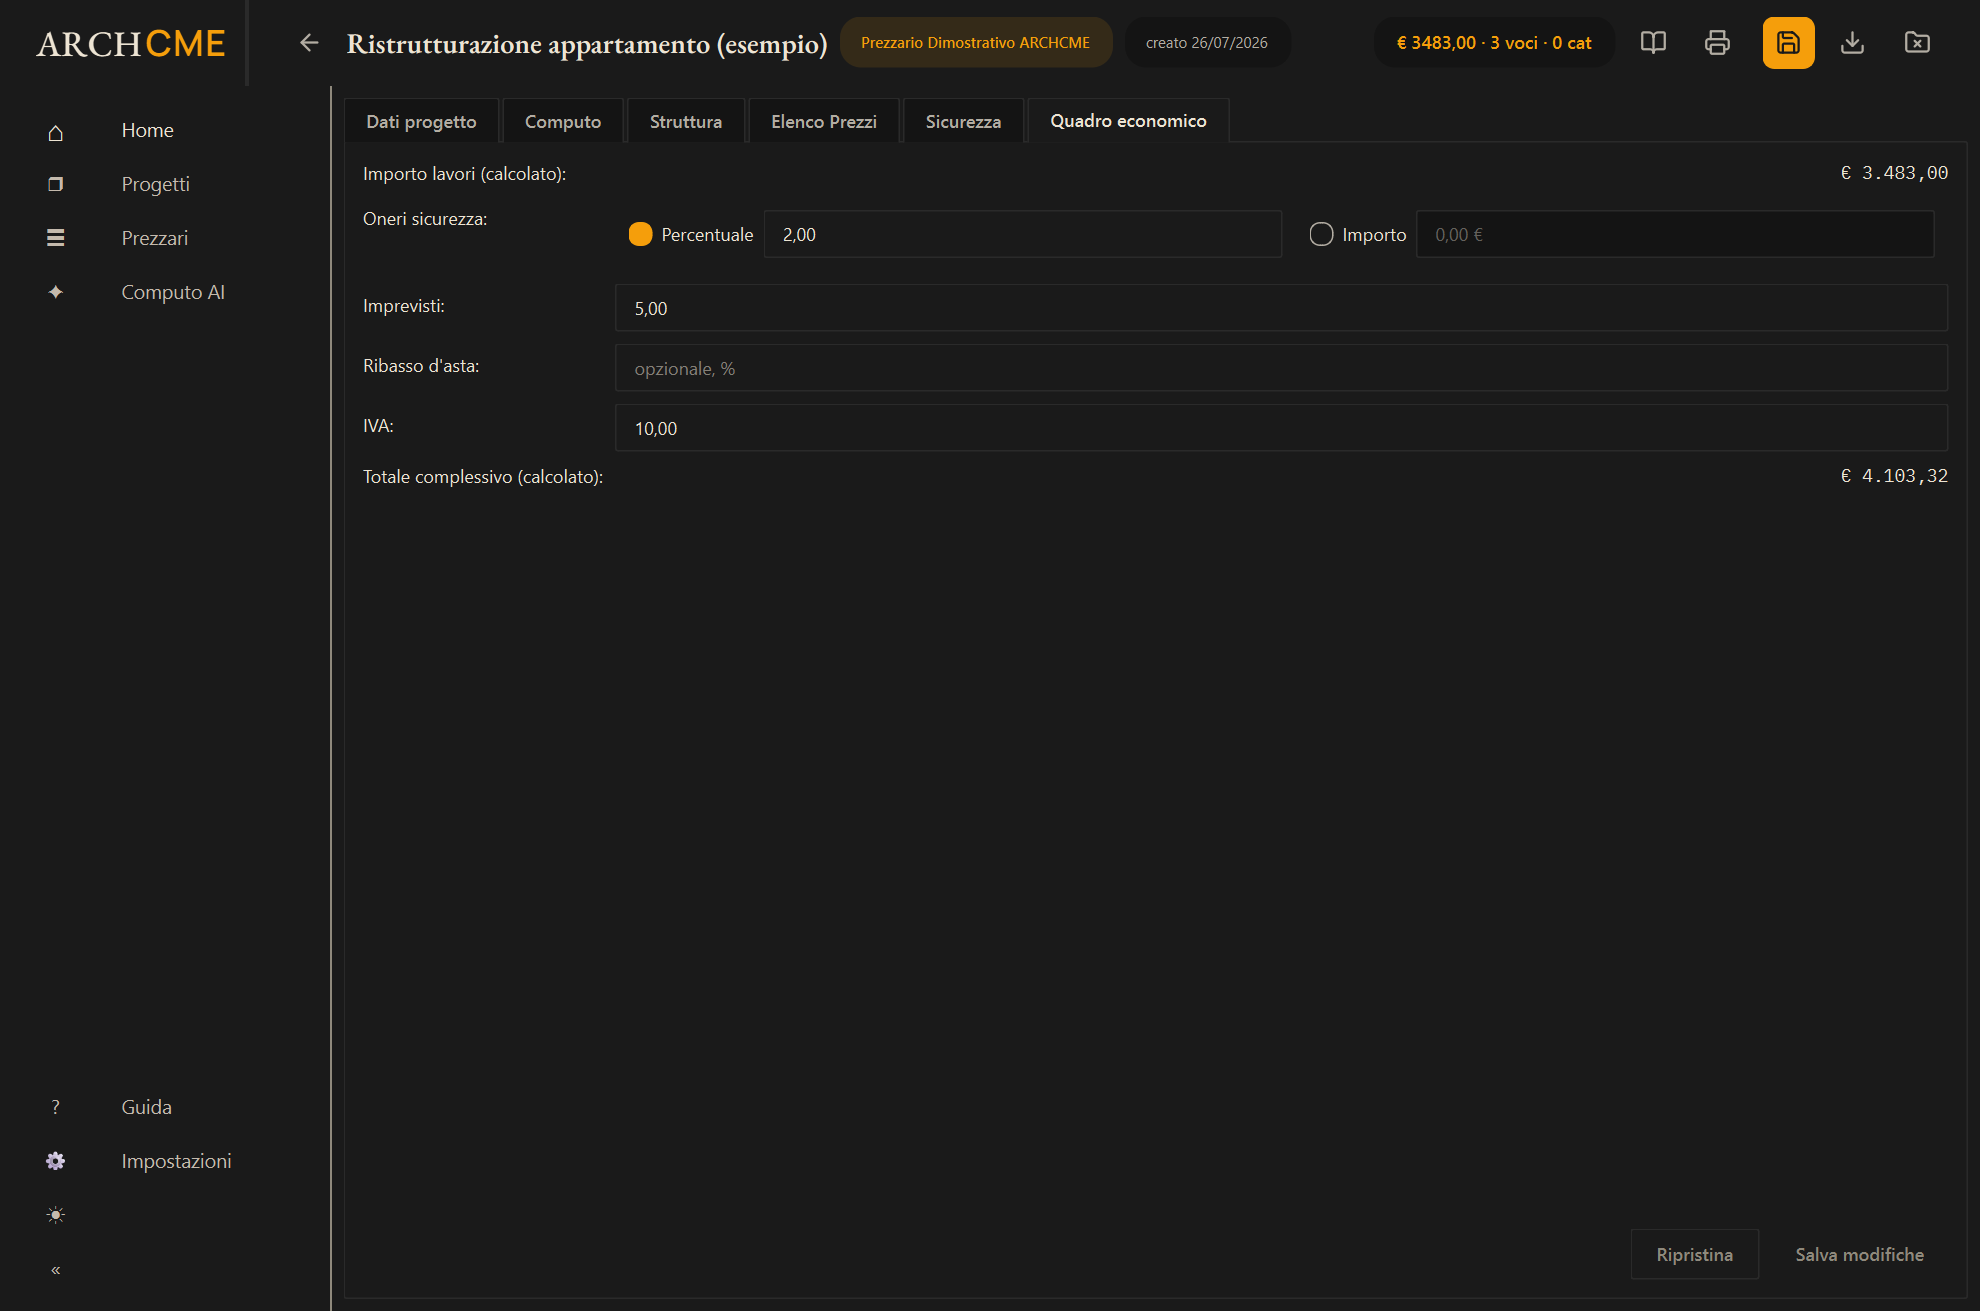Click the printer icon to print
This screenshot has height=1311, width=1980.
coord(1717,43)
